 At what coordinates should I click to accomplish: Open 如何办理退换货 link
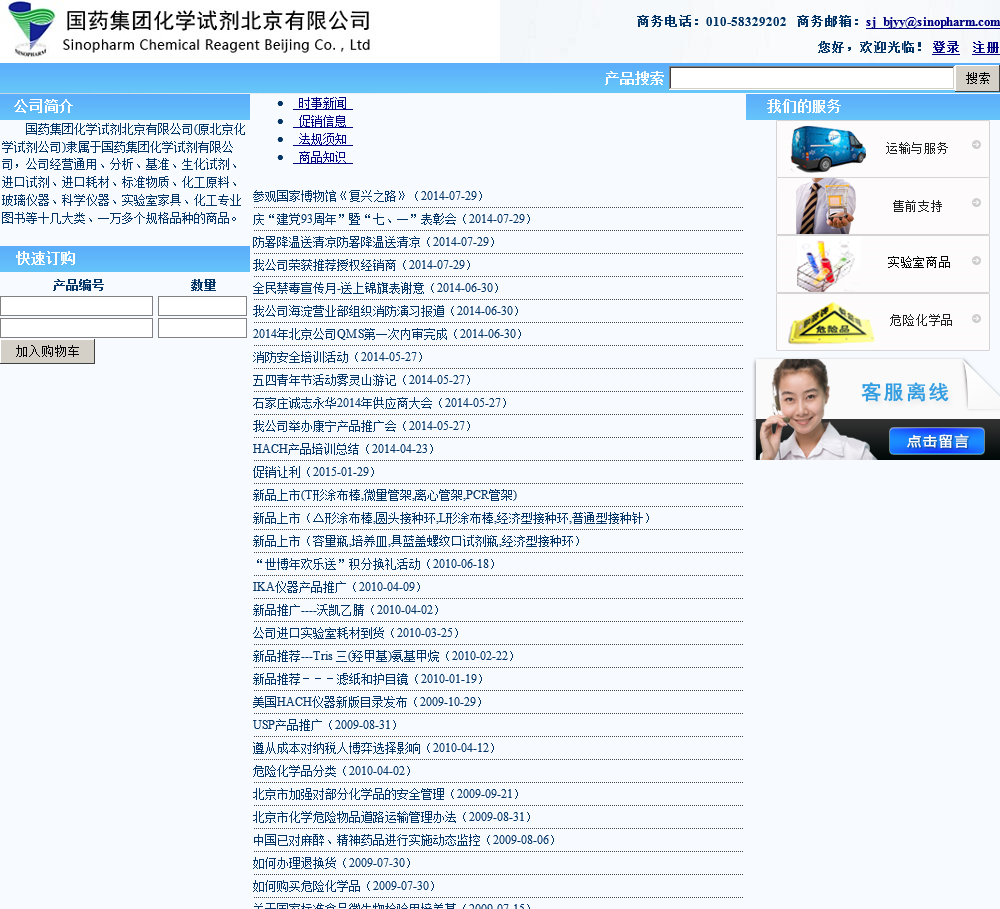click(x=332, y=863)
